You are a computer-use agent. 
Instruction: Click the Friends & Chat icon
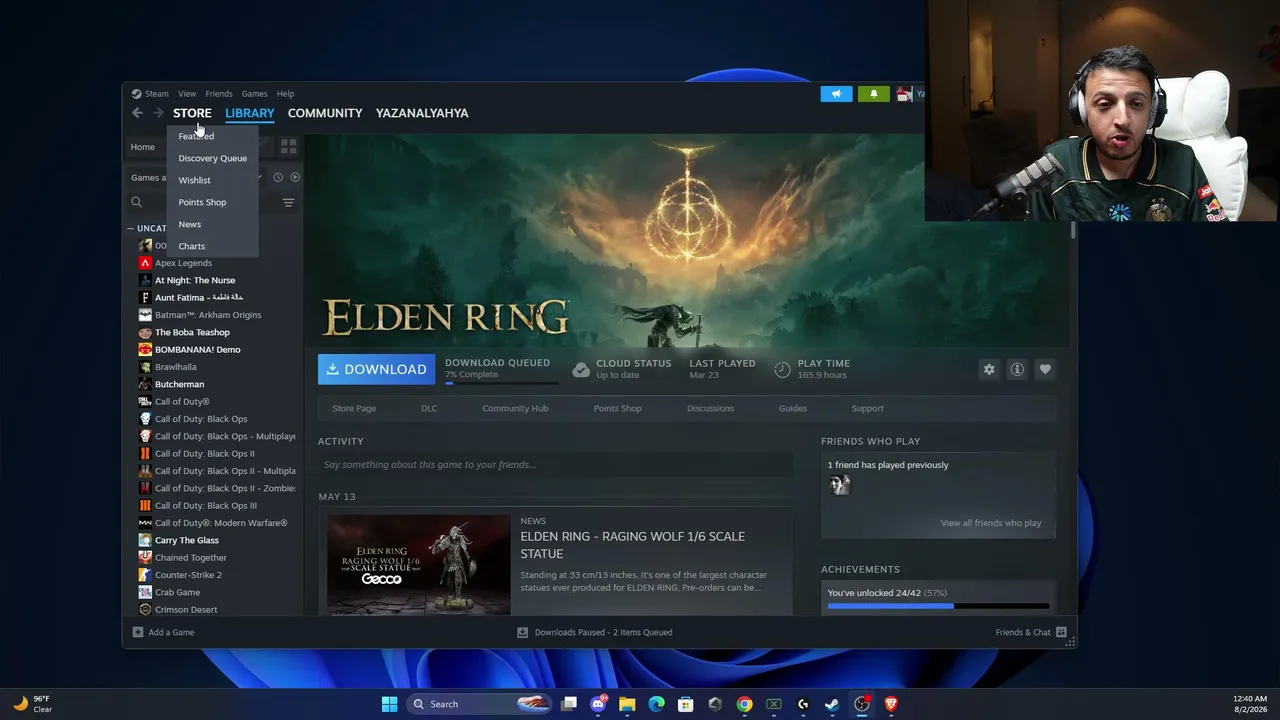tap(1061, 632)
